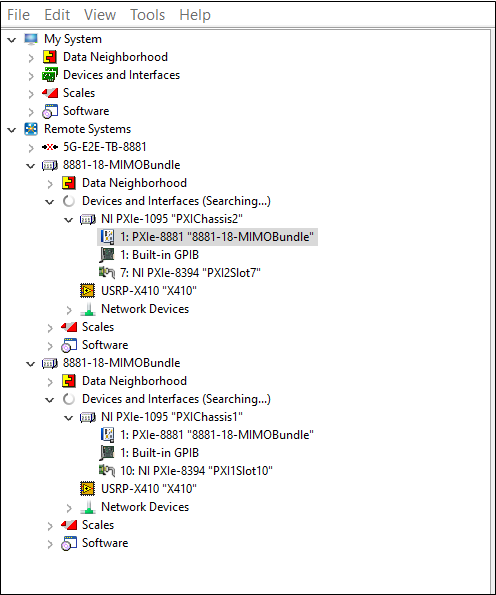This screenshot has width=496, height=595.
Task: Click the disconnected icon beside 5G-E2E-TB-8881
Action: 50,147
